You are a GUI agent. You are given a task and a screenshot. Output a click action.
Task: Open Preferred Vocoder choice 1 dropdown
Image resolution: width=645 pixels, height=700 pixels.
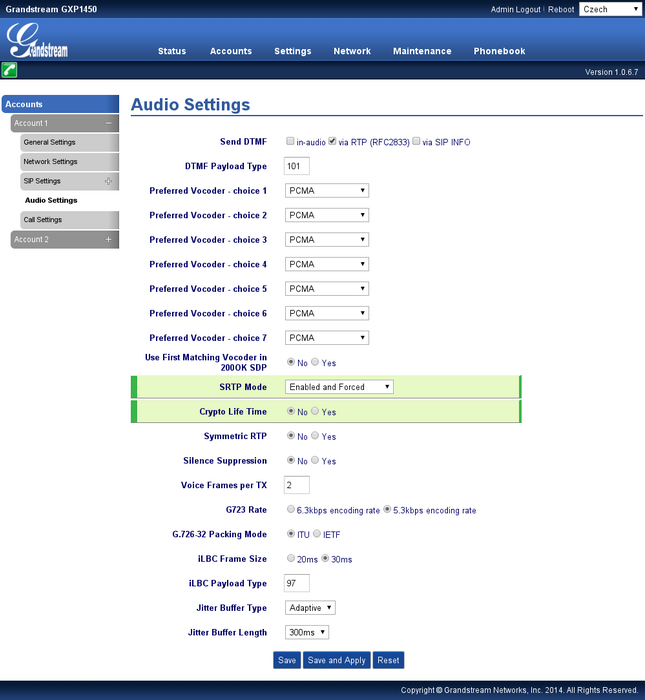[327, 191]
